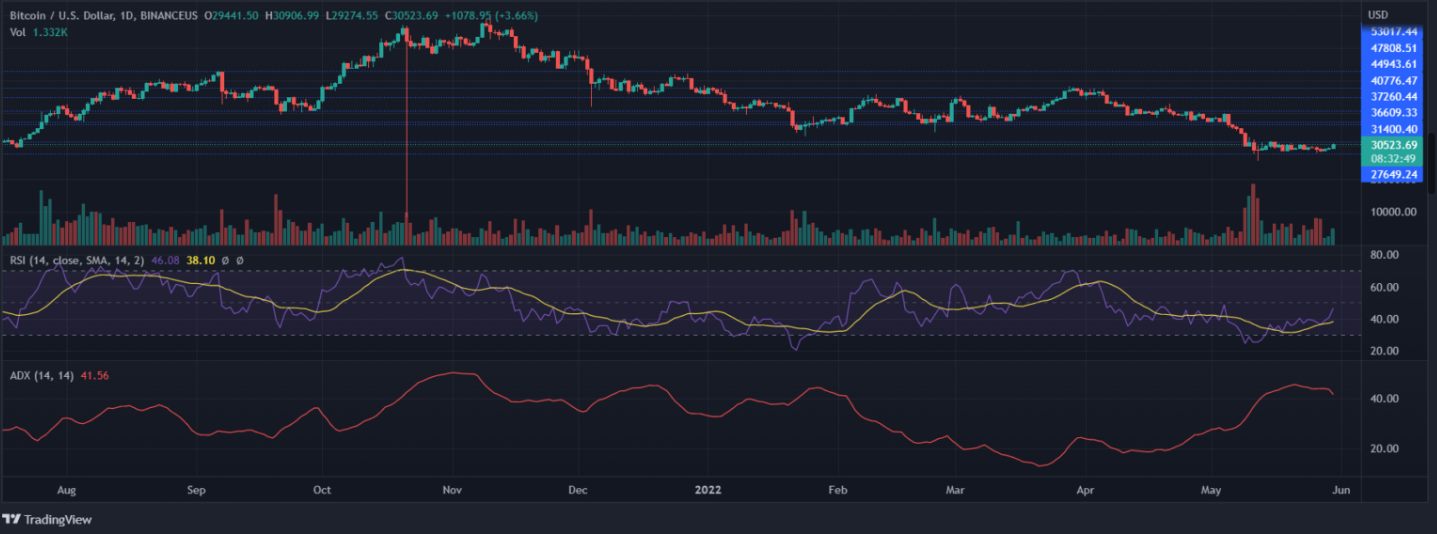
Task: Click the green current price 30523.69 label
Action: click(x=1393, y=145)
